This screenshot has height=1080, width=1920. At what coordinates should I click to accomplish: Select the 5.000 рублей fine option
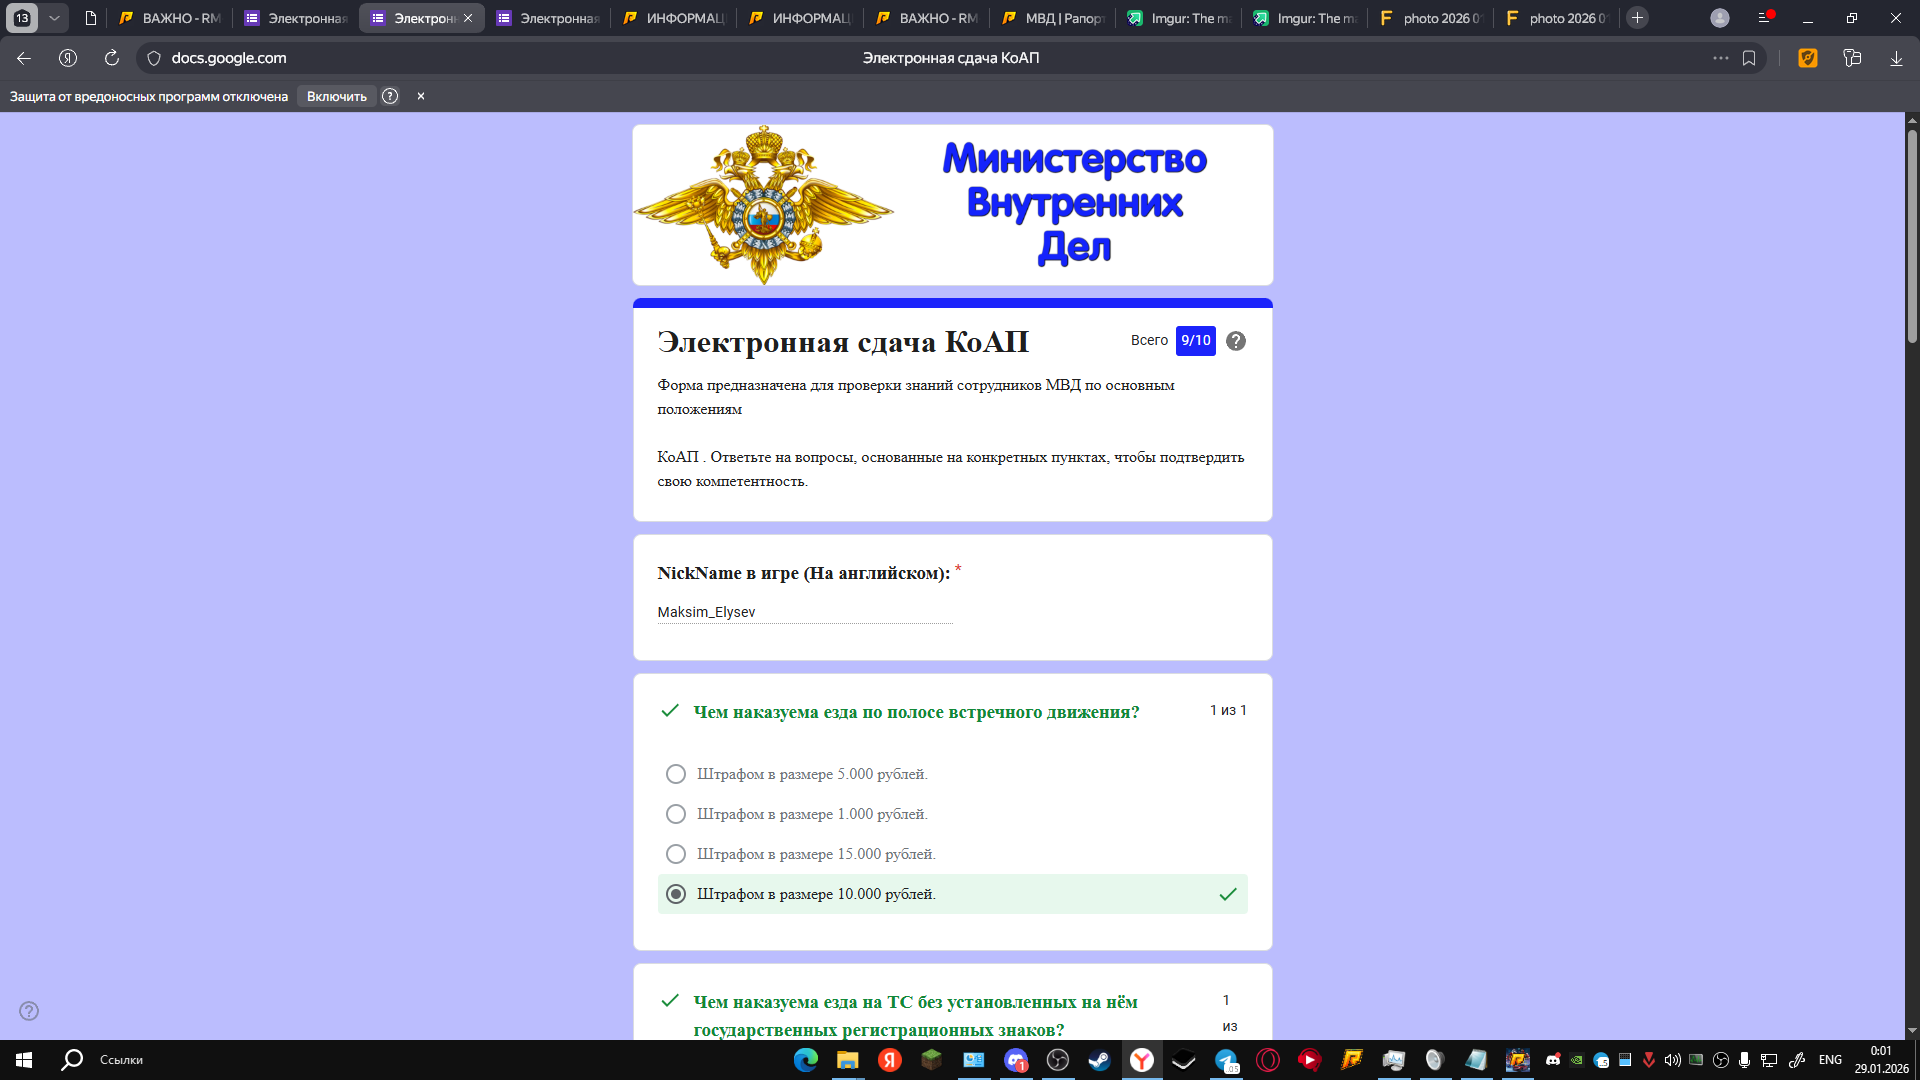pos(676,774)
